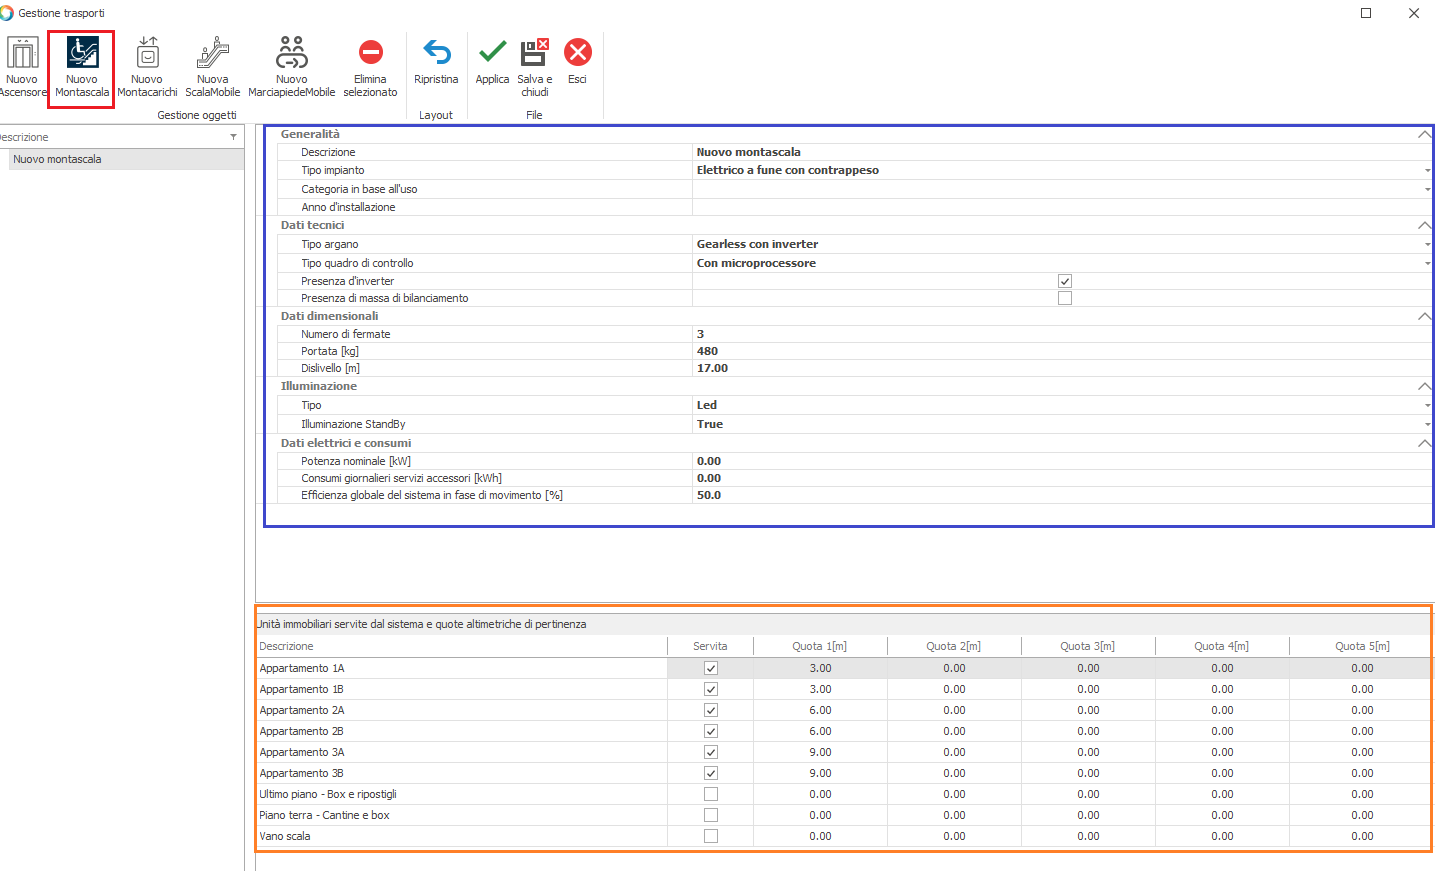
Task: Check Servita for Vano scala
Action: click(711, 836)
